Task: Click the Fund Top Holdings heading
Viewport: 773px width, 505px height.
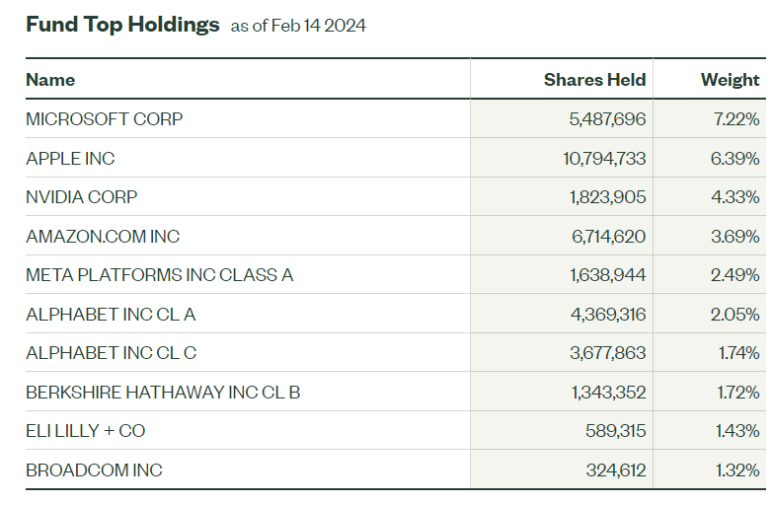Action: (x=122, y=25)
